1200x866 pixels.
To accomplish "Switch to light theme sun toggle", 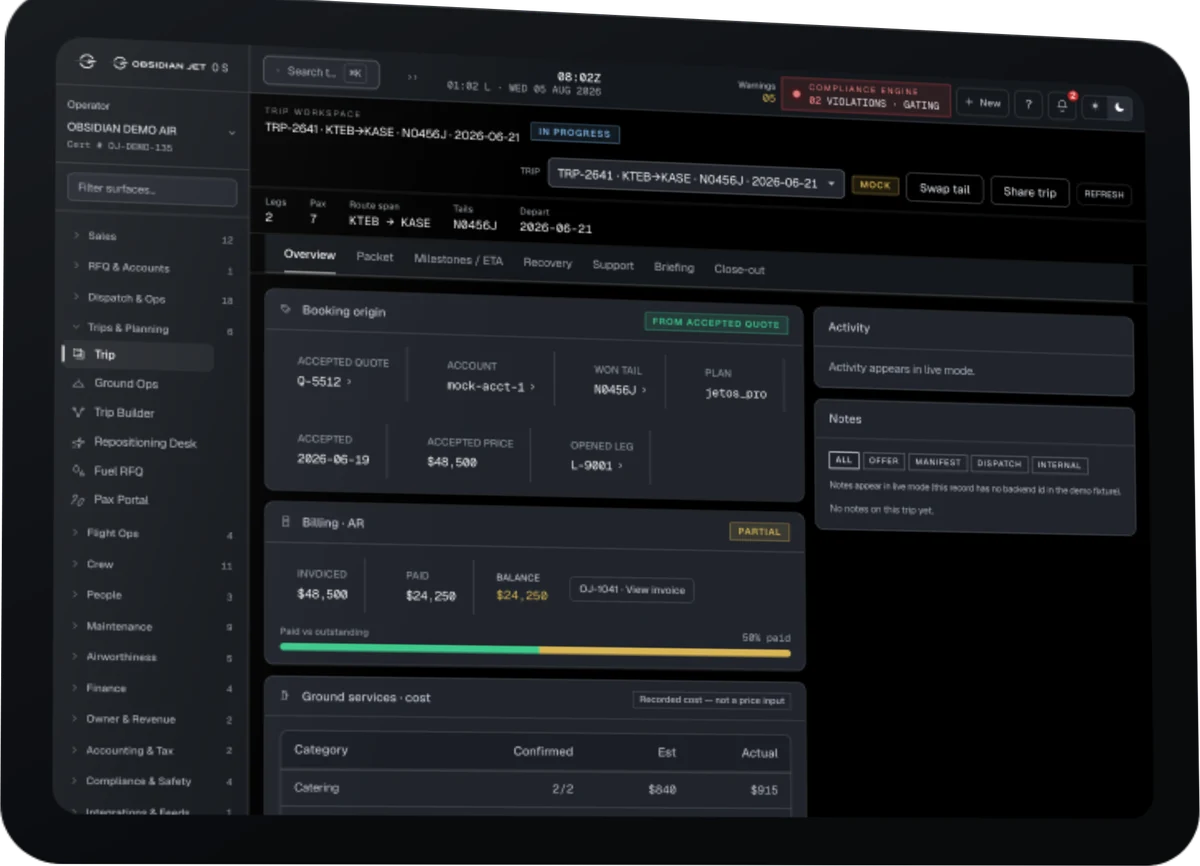I will point(1095,106).
